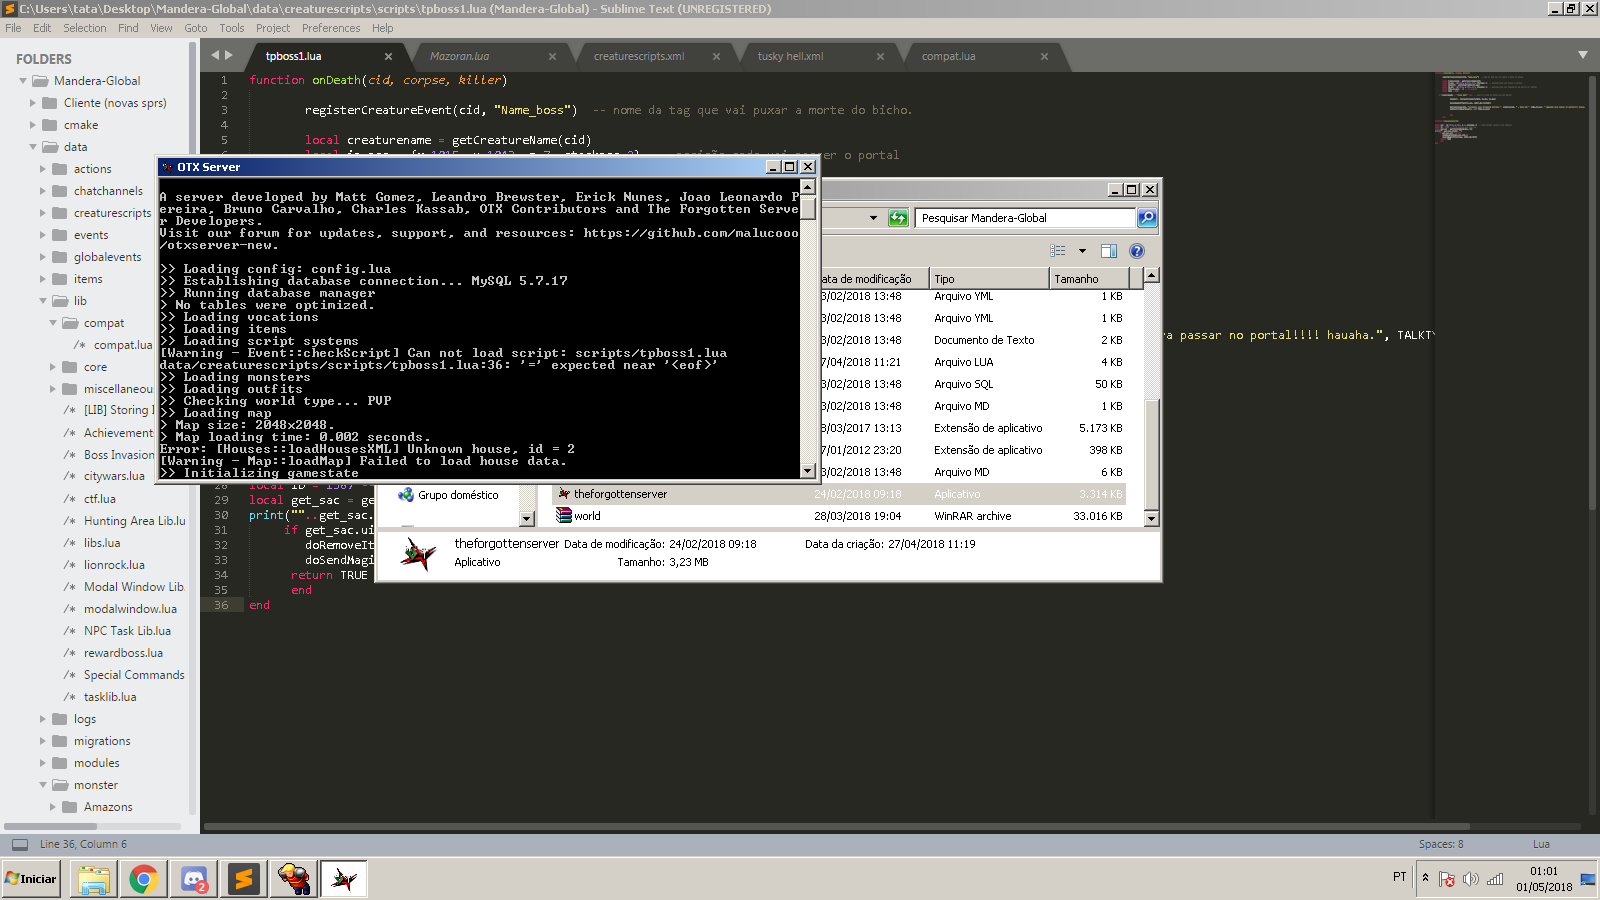Image resolution: width=1600 pixels, height=900 pixels.
Task: Expand the cmake folder
Action: pos(33,125)
